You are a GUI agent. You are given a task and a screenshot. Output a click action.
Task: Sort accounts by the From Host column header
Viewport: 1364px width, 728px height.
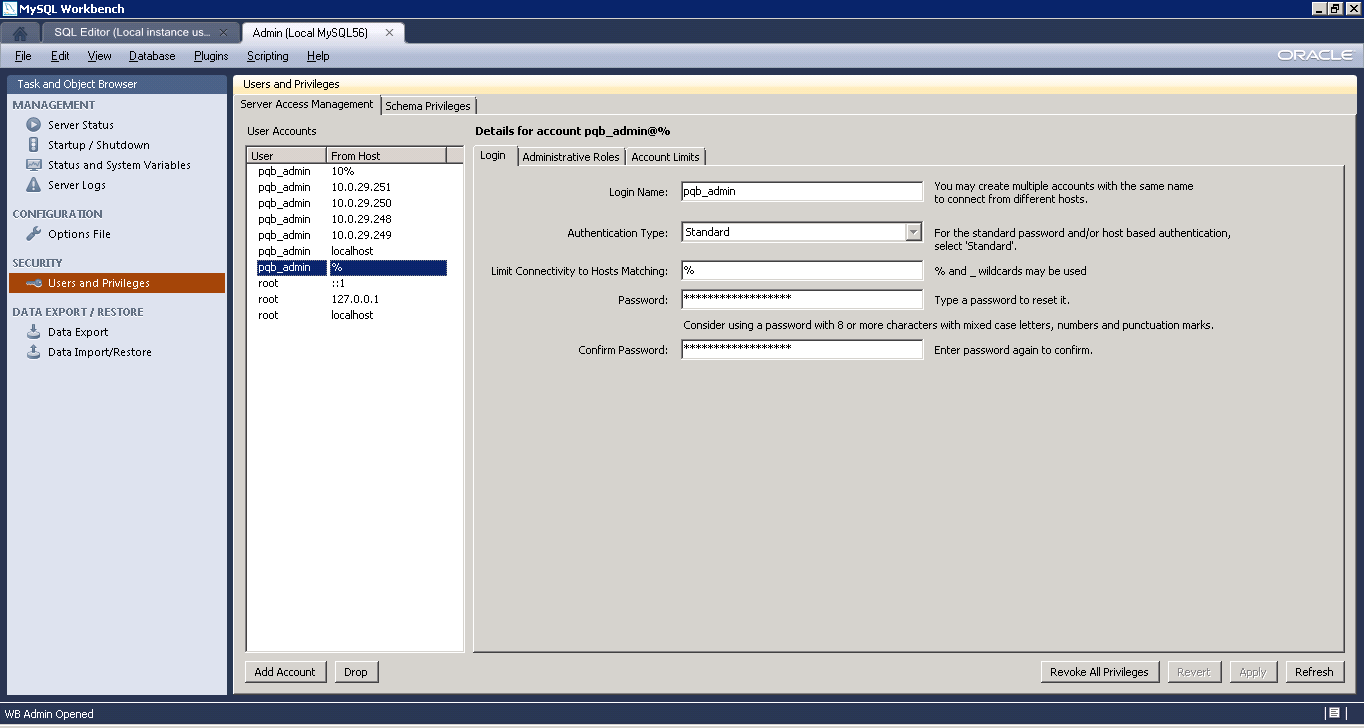(x=387, y=155)
